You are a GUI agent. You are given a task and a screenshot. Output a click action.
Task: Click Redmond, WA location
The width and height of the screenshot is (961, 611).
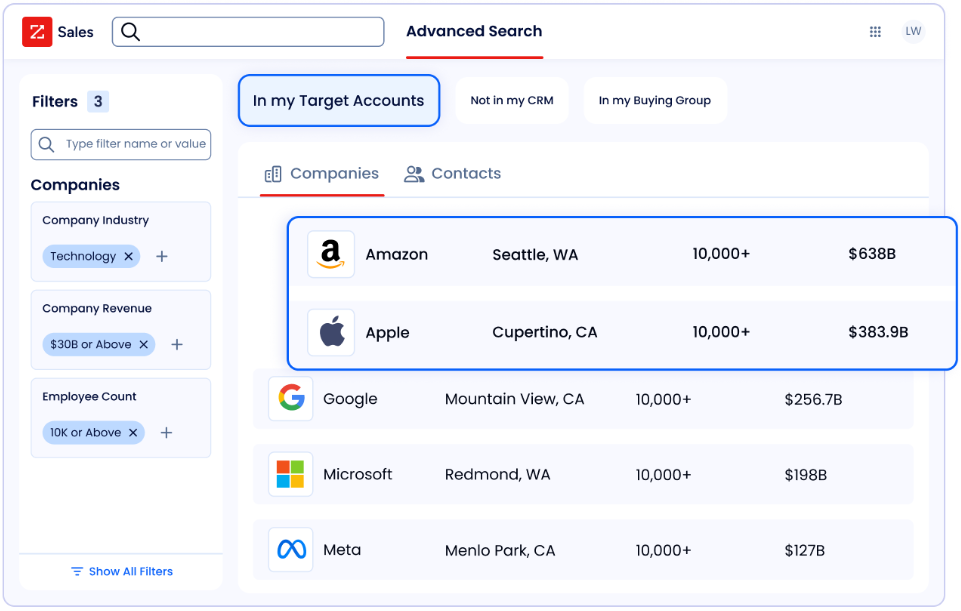[497, 475]
